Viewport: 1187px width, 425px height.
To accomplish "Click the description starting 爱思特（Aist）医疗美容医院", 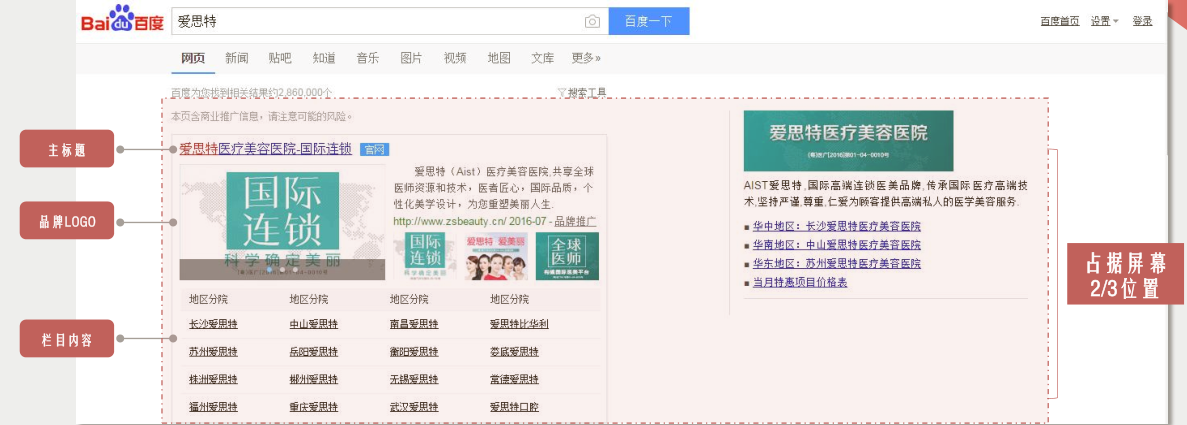I will pyautogui.click(x=495, y=188).
